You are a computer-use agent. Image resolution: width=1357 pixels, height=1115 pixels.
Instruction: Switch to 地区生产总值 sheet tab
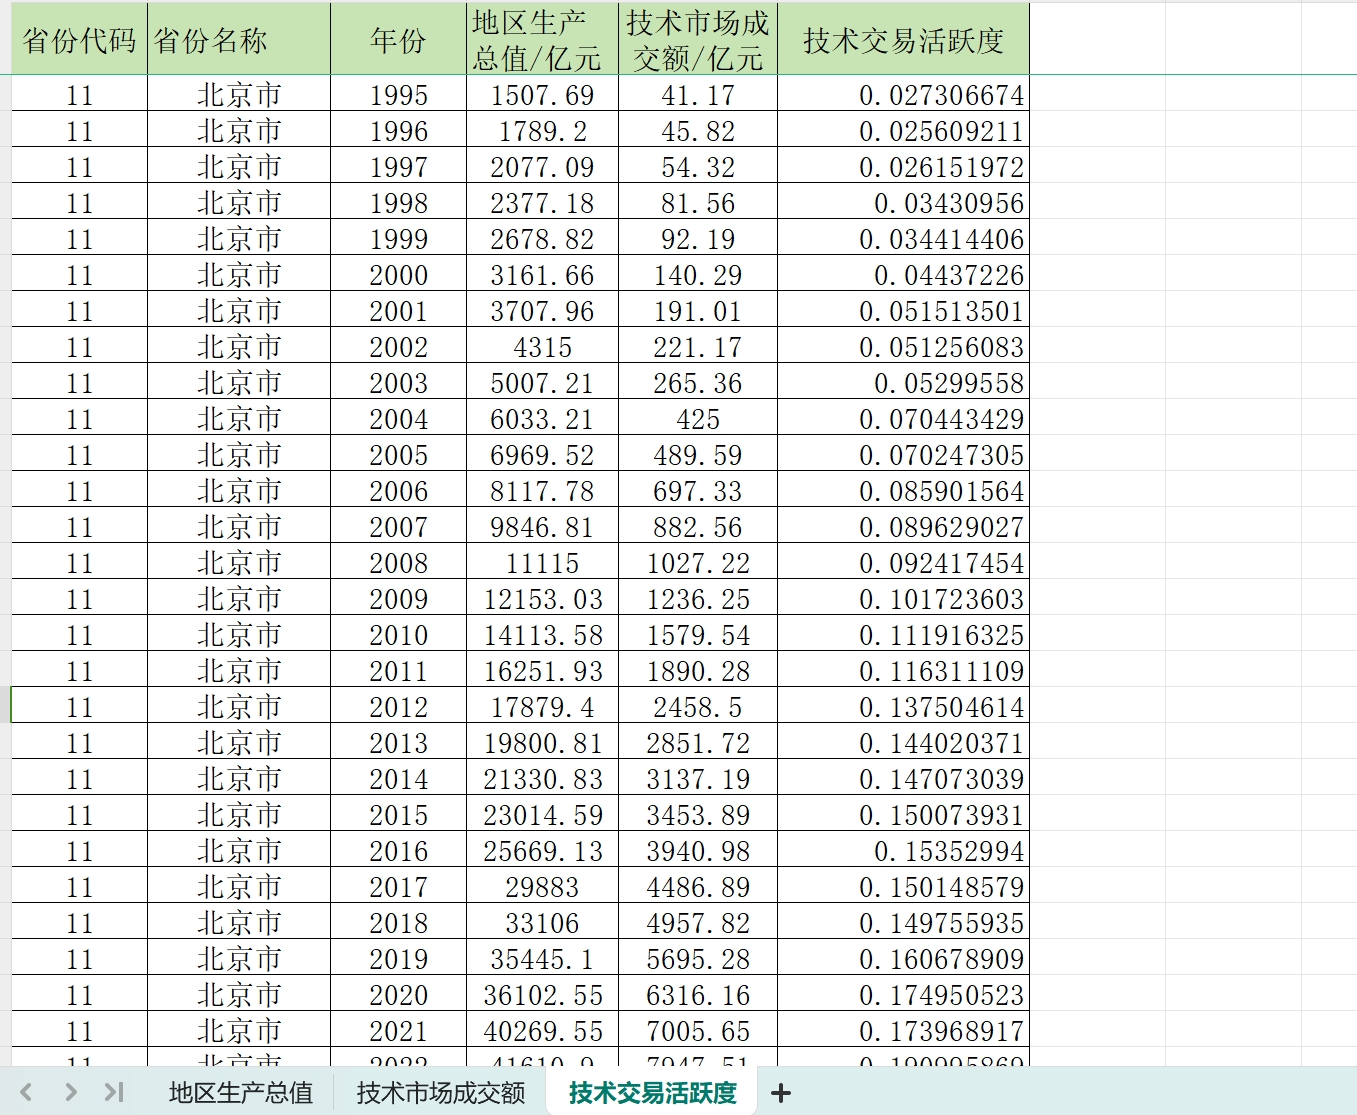click(x=241, y=1092)
